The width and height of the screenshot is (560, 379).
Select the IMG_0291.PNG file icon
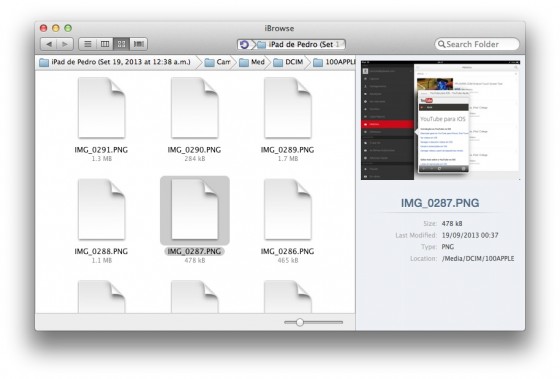click(101, 108)
